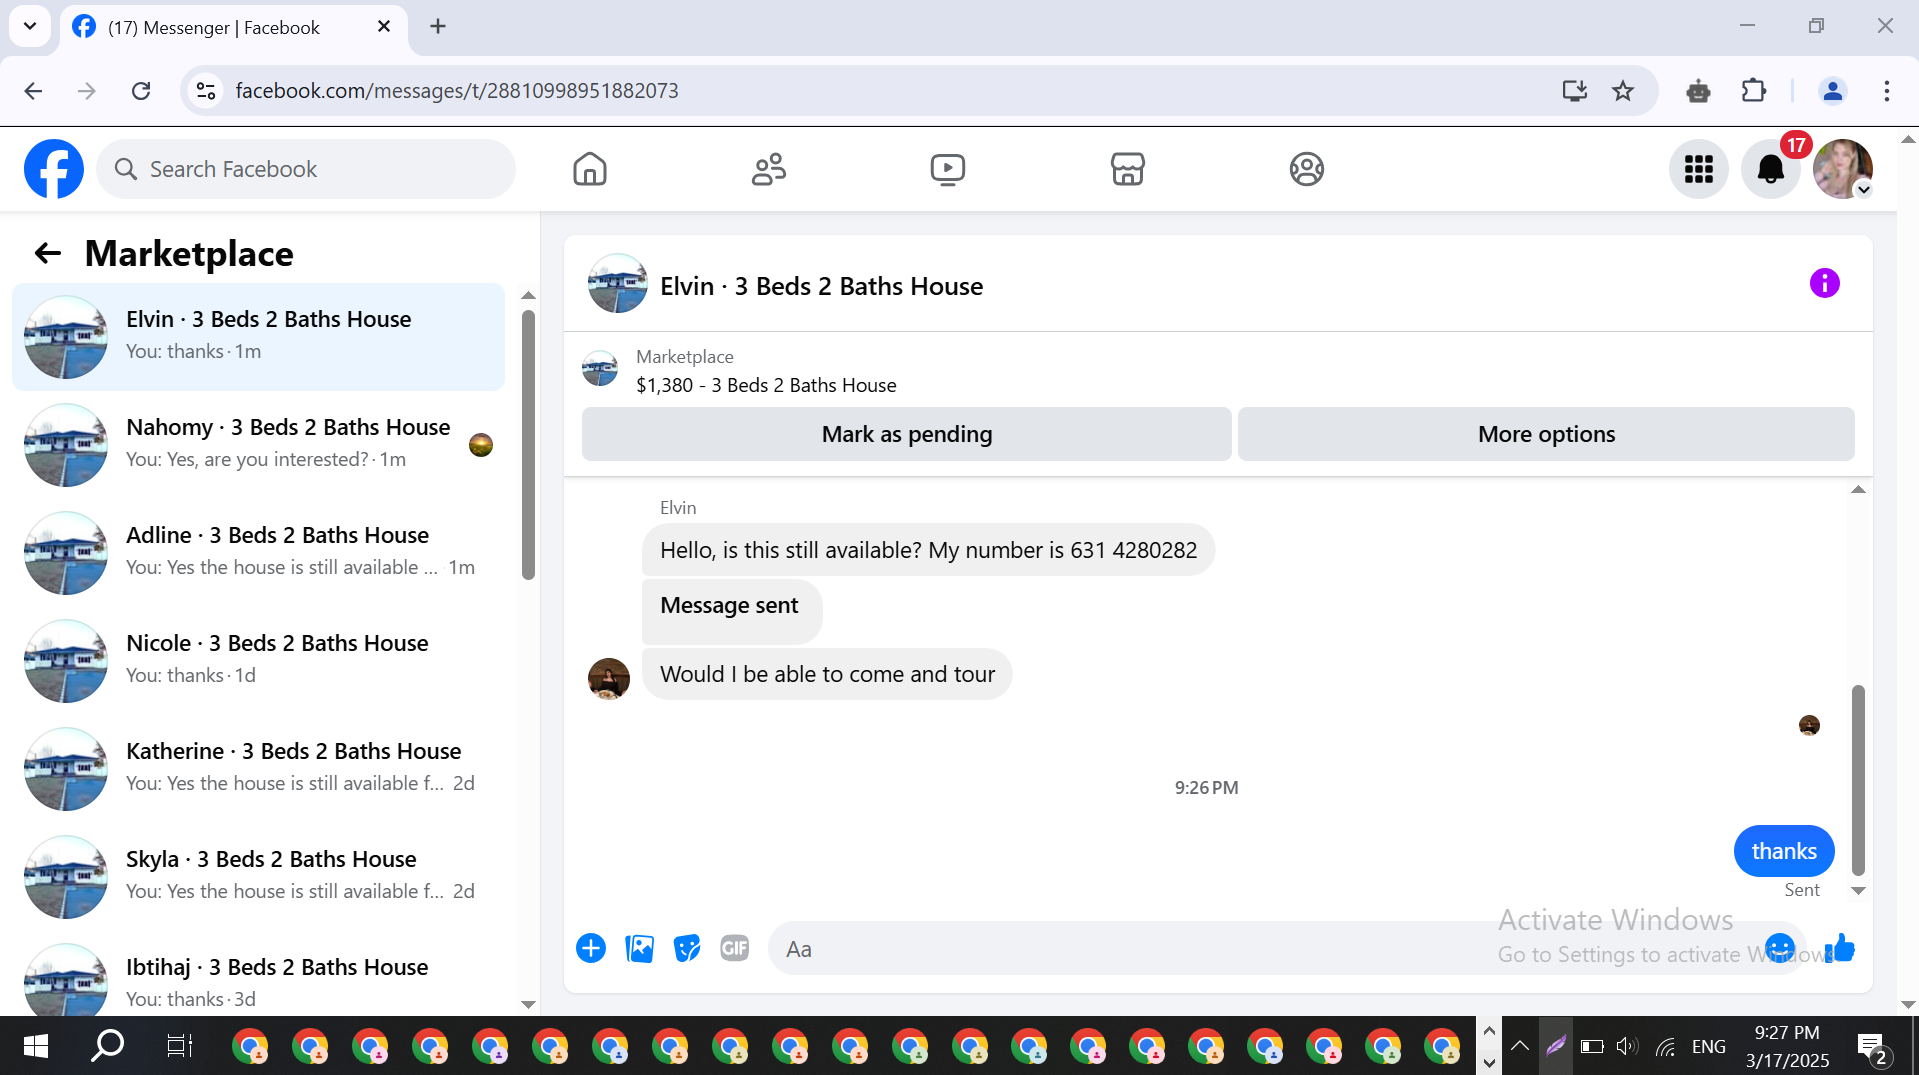Open notifications bell with 17 badge
Viewport: 1919px width, 1075px height.
[x=1771, y=169]
